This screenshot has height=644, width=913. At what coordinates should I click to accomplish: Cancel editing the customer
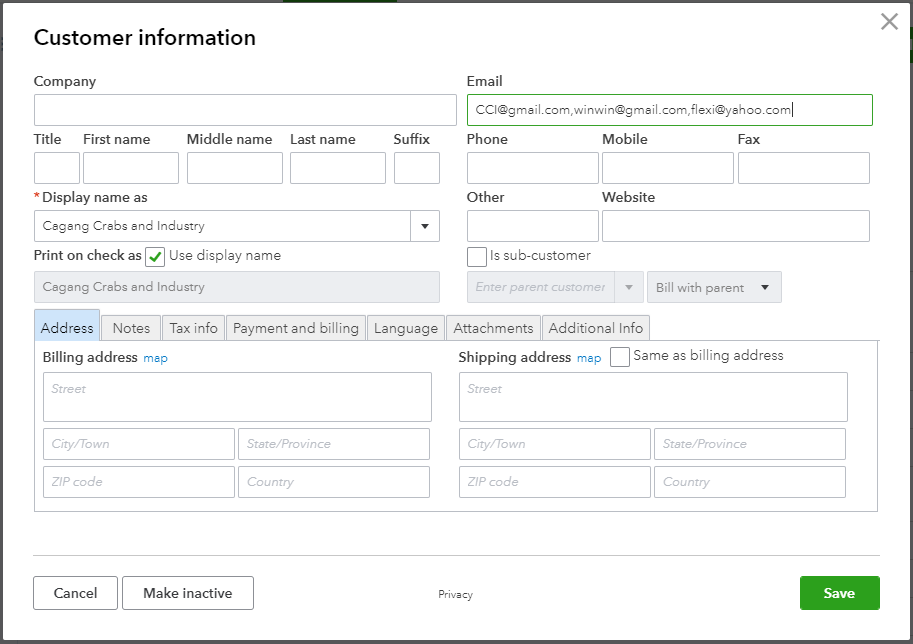75,593
